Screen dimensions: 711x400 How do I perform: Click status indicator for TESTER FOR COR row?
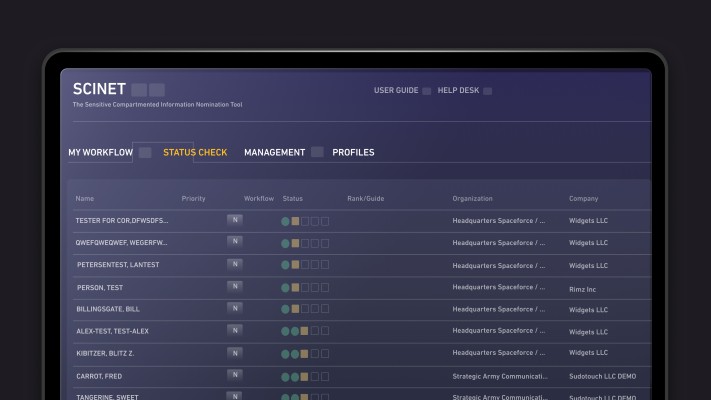pyautogui.click(x=305, y=221)
